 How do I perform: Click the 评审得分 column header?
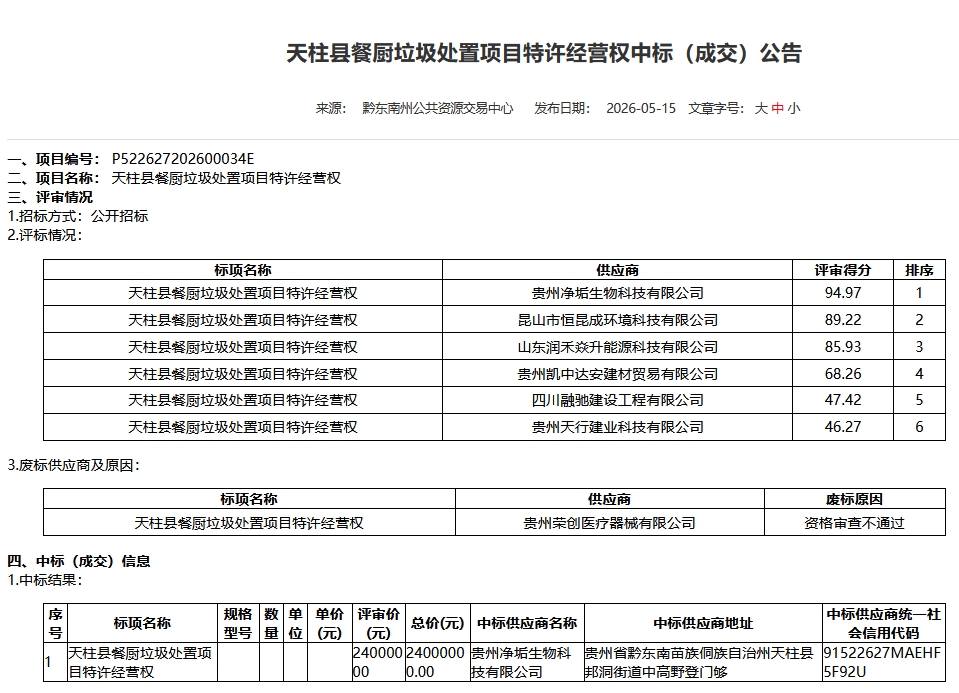[843, 270]
